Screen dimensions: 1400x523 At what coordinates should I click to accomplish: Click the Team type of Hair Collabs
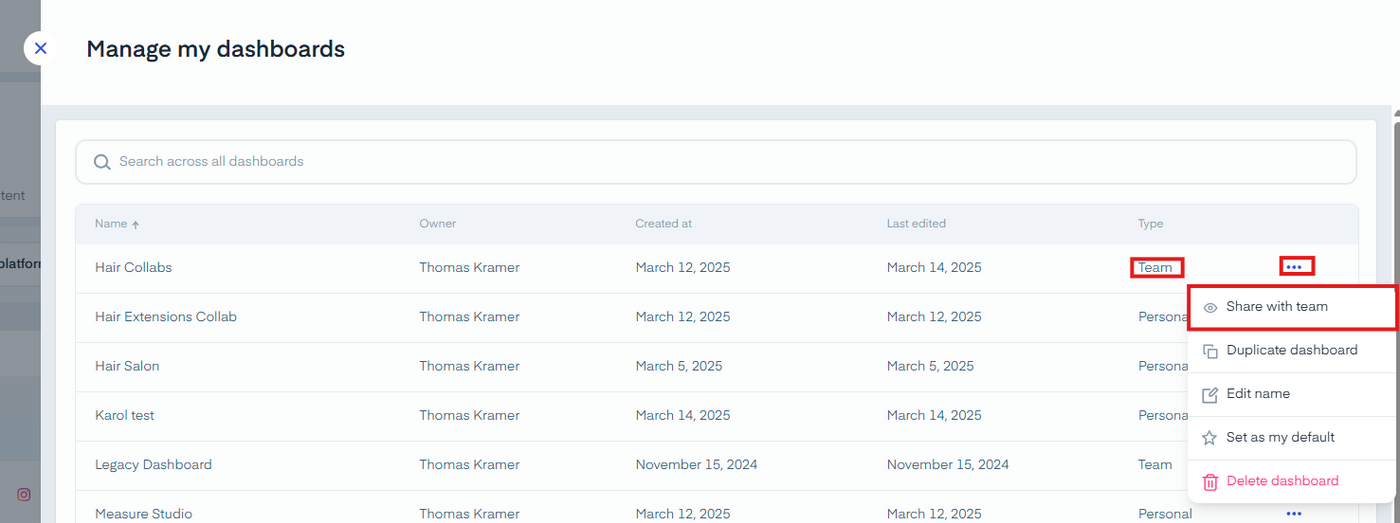pyautogui.click(x=1155, y=268)
